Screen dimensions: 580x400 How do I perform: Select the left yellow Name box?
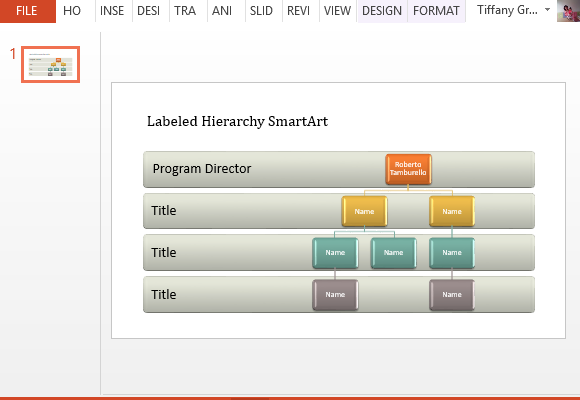click(364, 211)
